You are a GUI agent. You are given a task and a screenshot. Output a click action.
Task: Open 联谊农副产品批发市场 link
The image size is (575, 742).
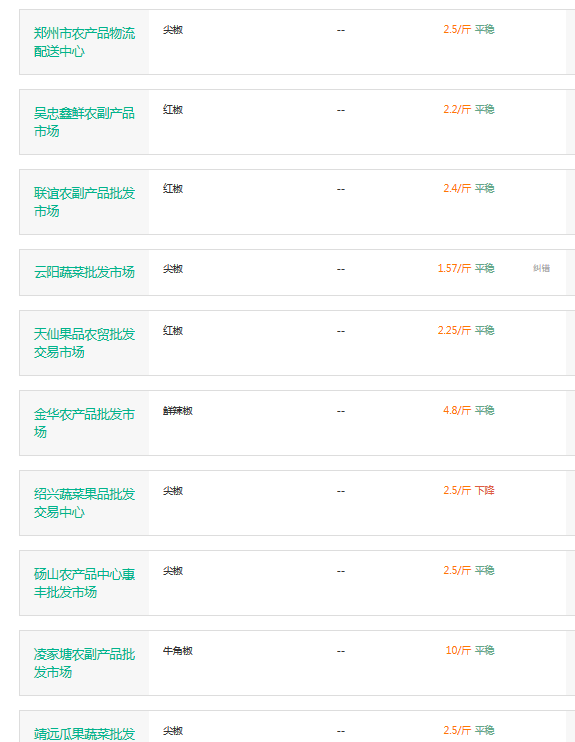click(84, 202)
